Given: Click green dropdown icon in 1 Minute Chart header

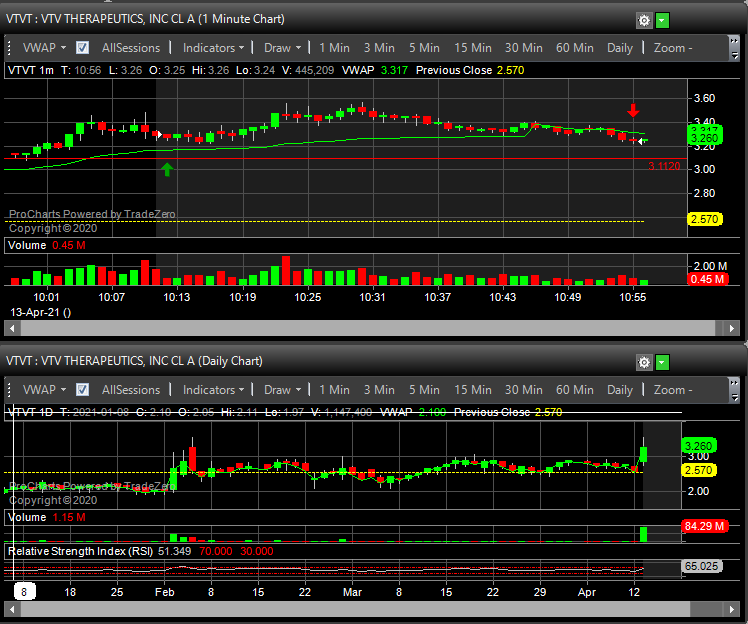Looking at the screenshot, I should 663,20.
